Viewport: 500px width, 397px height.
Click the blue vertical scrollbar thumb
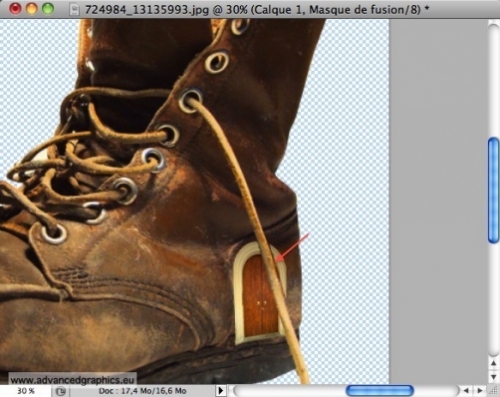click(494, 190)
